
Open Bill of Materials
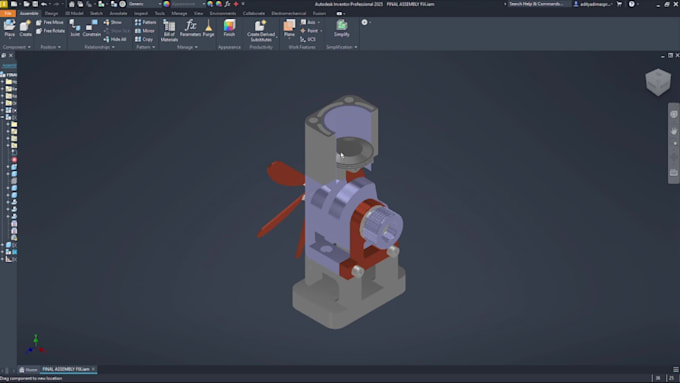click(169, 30)
